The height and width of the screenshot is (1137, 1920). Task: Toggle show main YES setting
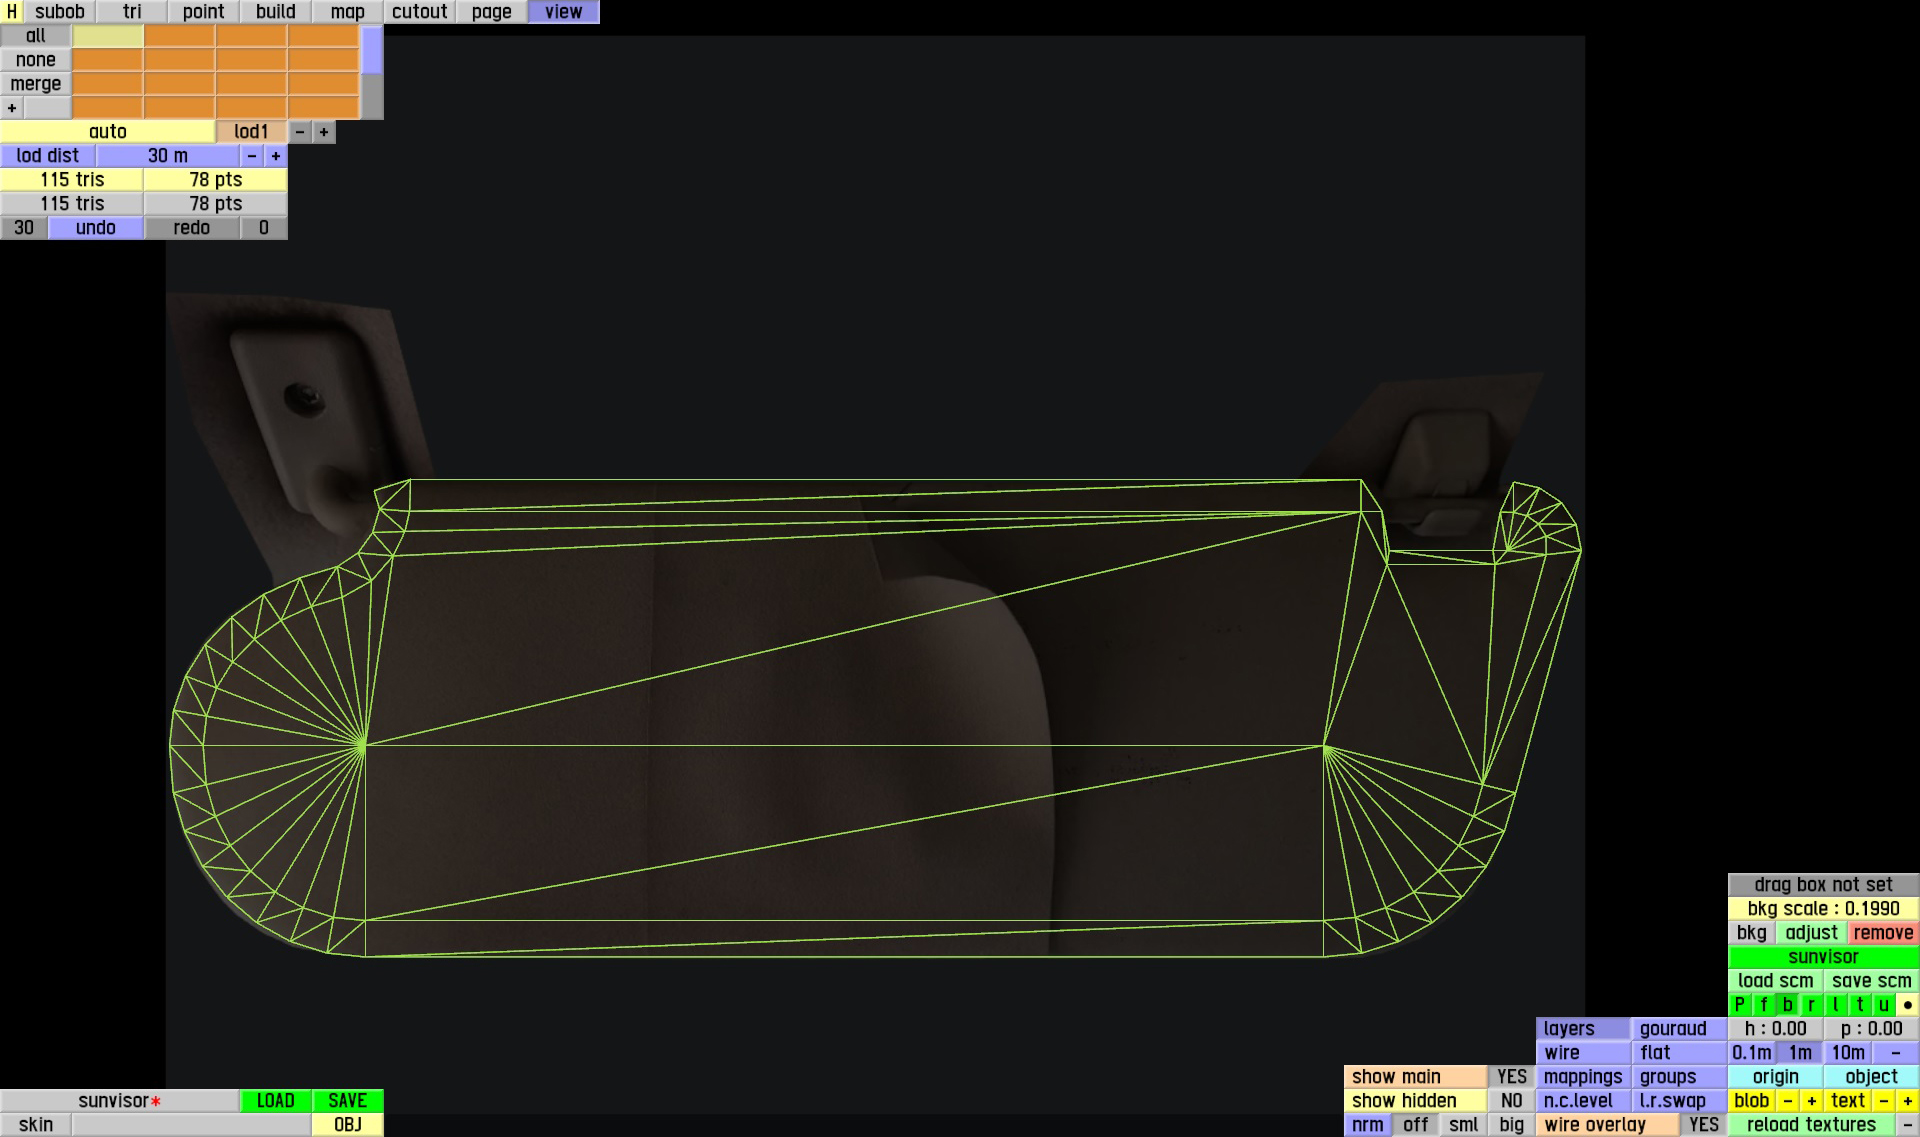1511,1077
